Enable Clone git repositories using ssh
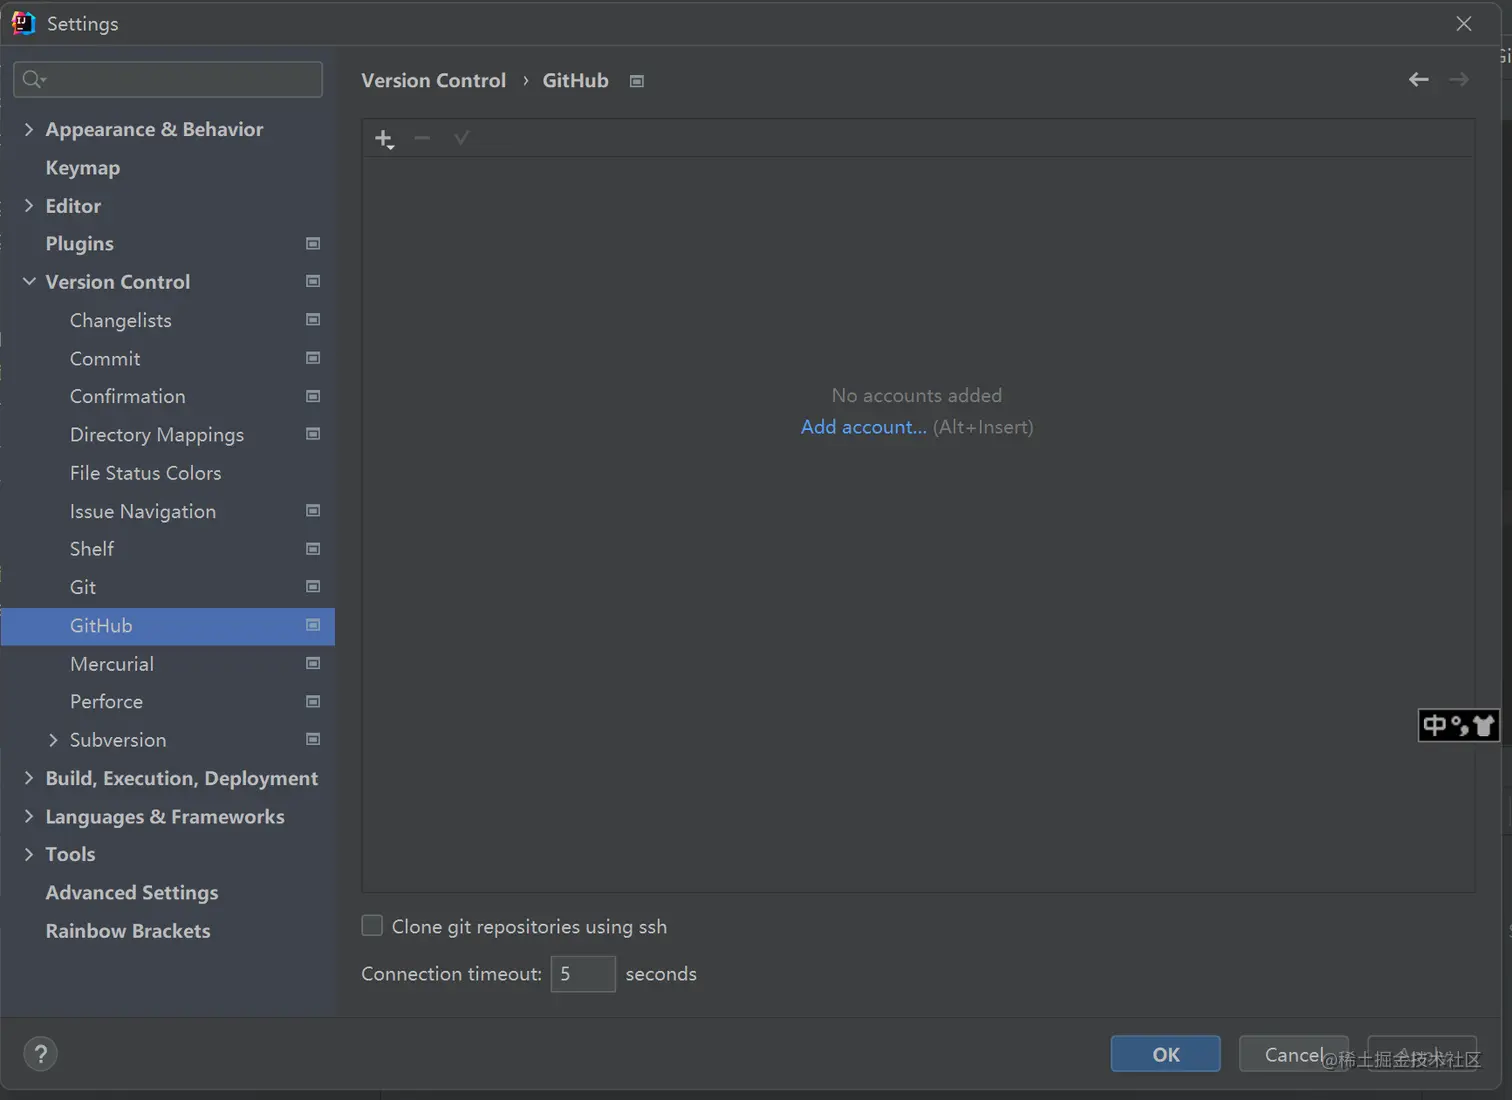The image size is (1512, 1100). coord(372,926)
